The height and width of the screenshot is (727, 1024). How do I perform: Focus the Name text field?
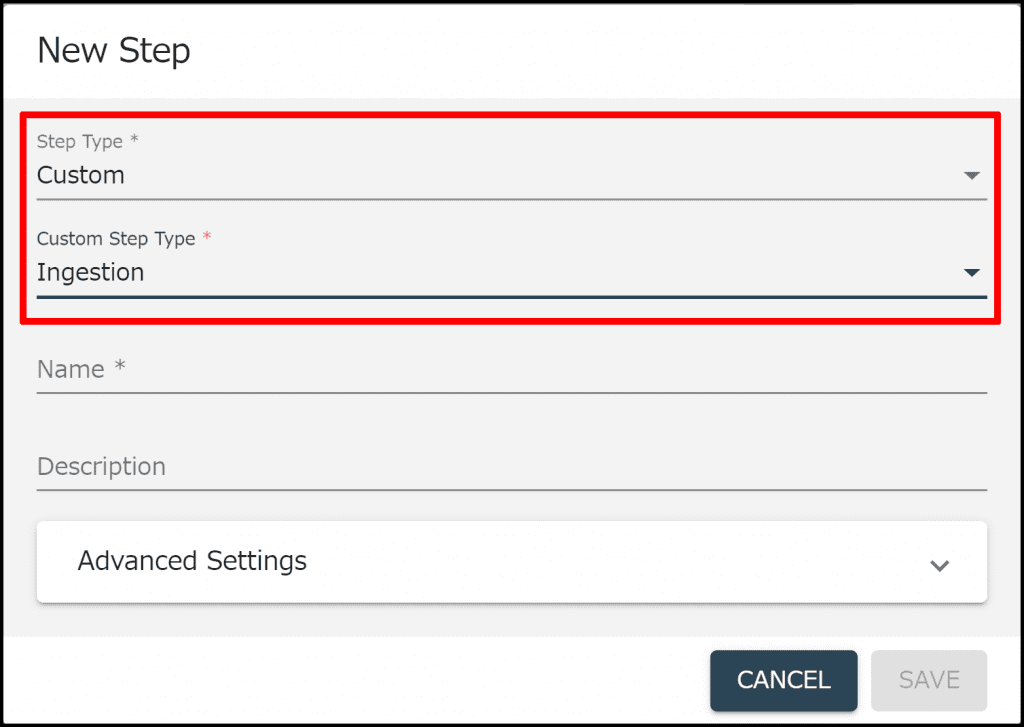pyautogui.click(x=510, y=370)
